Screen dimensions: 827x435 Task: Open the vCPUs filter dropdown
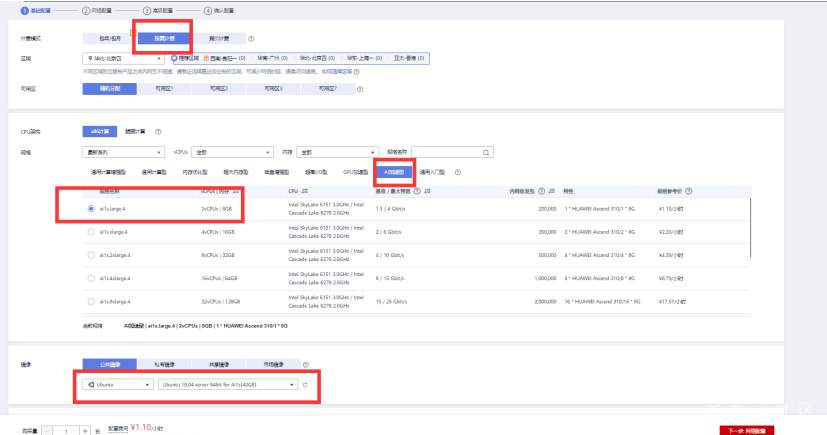click(x=232, y=152)
